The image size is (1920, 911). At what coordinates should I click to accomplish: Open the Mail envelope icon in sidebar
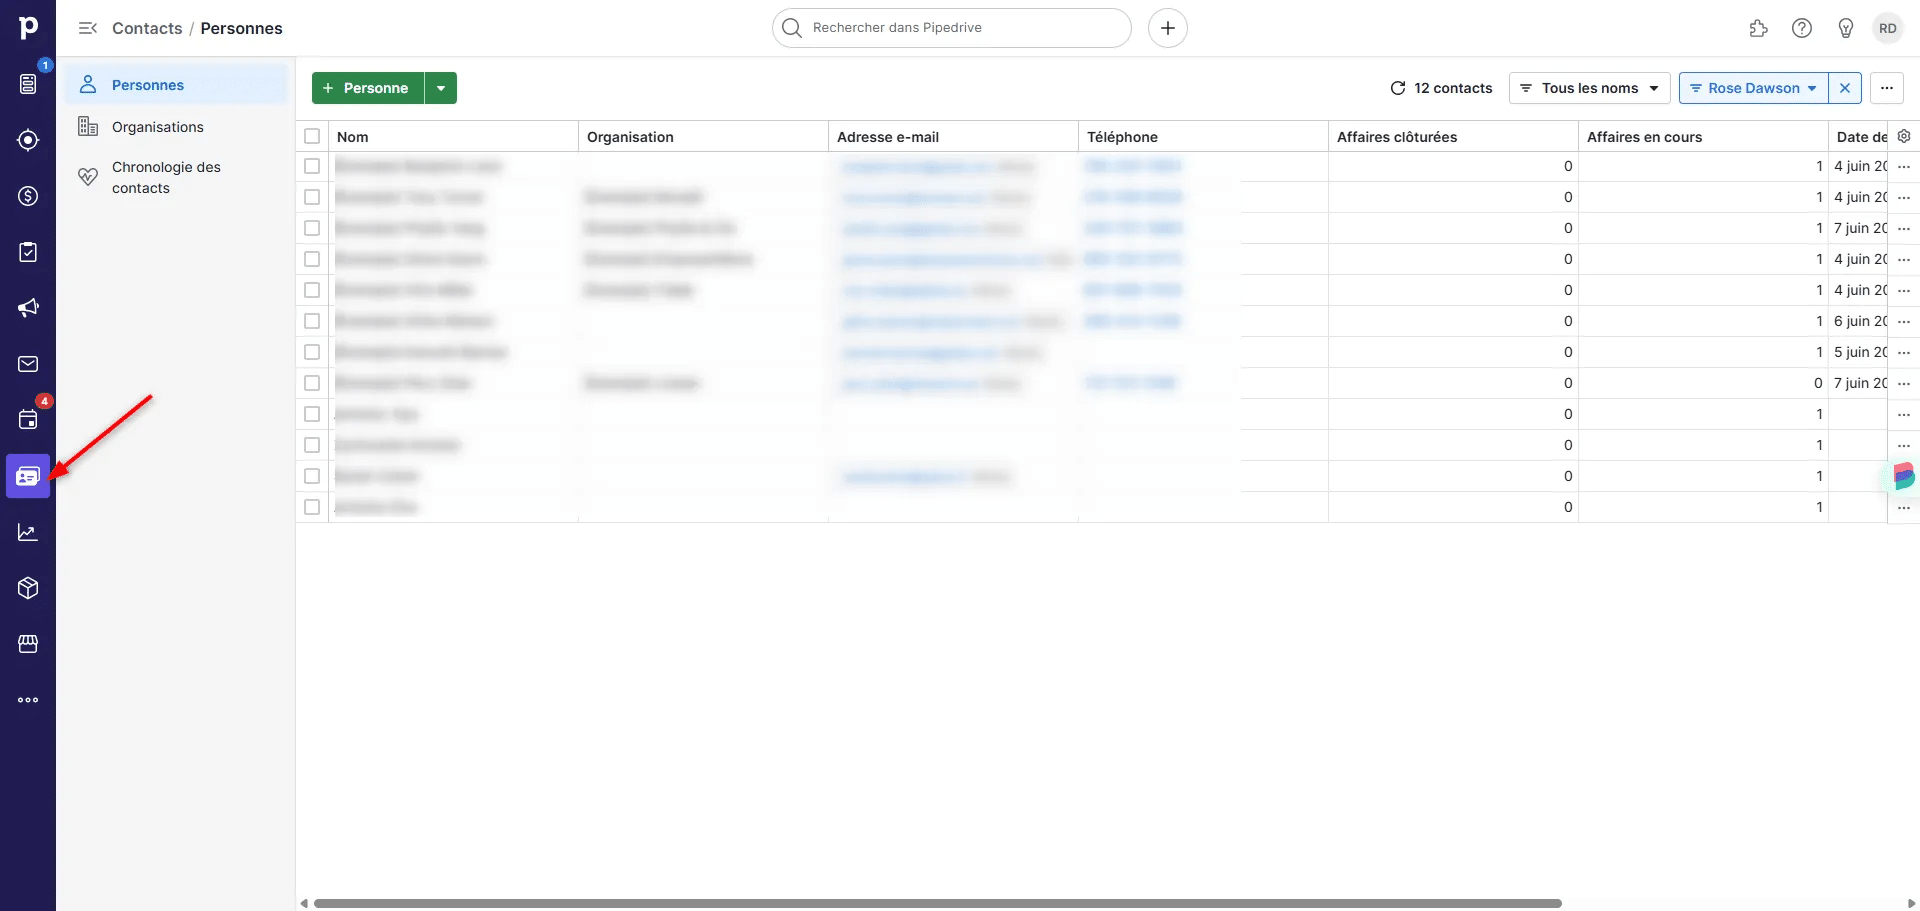pos(27,363)
